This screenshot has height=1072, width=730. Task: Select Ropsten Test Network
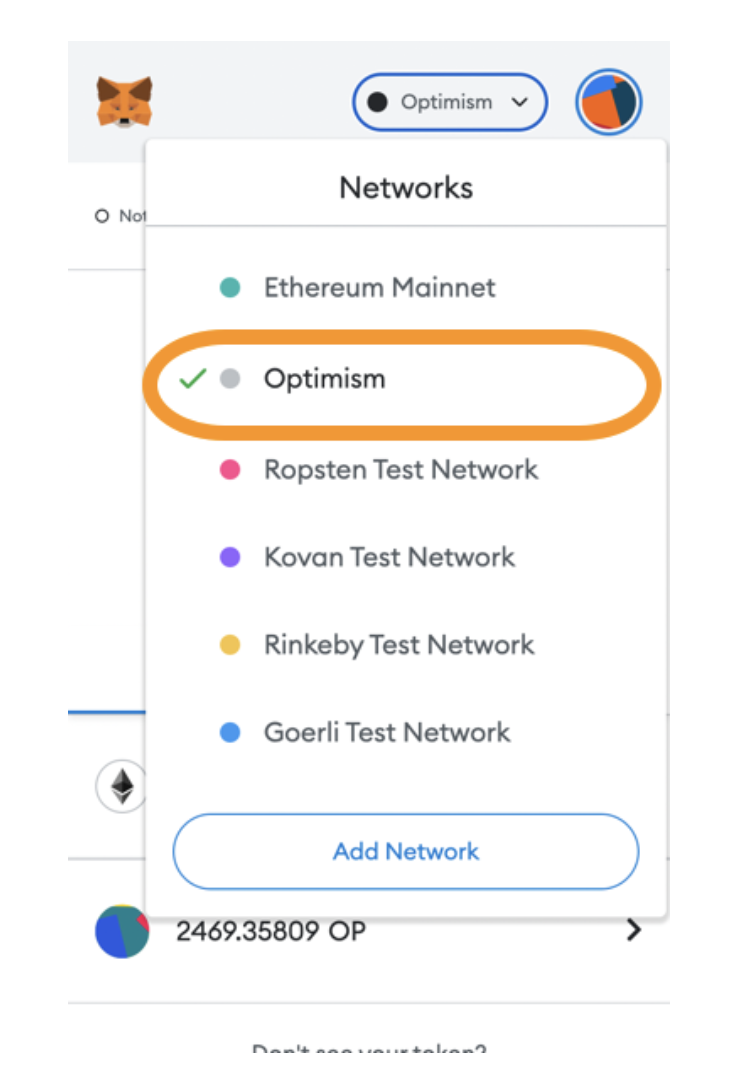[x=406, y=470]
